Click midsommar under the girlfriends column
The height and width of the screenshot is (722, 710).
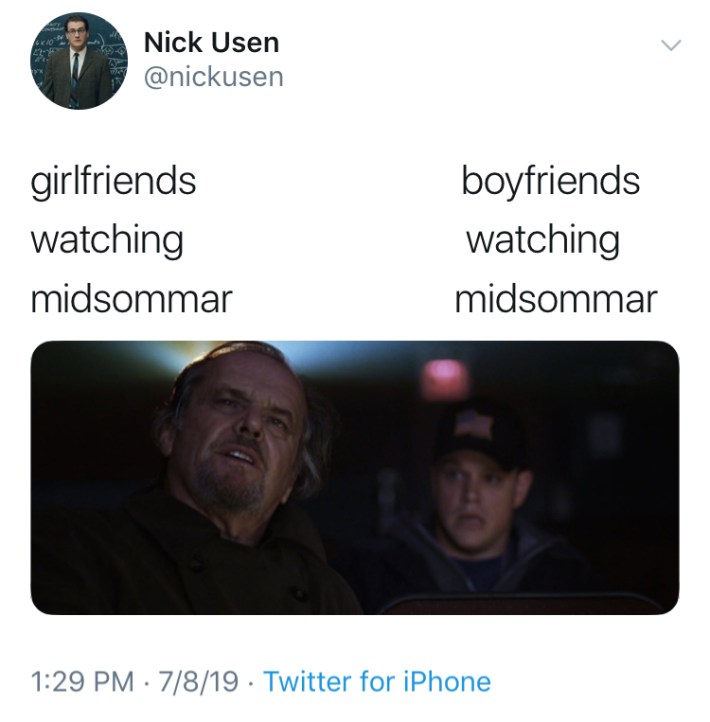coord(131,300)
